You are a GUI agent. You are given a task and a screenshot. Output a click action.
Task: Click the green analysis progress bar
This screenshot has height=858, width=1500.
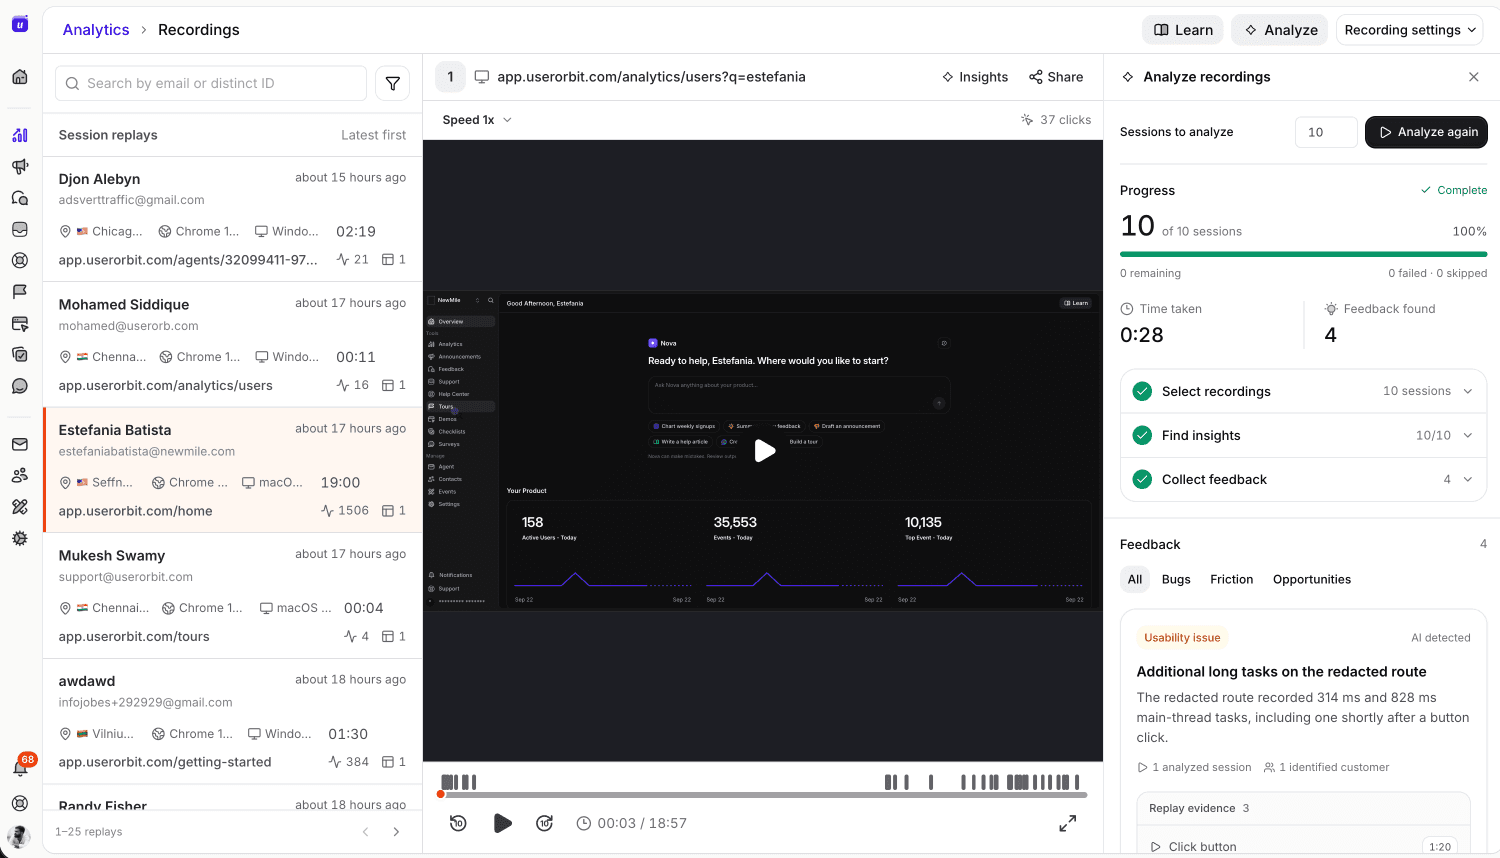click(1303, 254)
